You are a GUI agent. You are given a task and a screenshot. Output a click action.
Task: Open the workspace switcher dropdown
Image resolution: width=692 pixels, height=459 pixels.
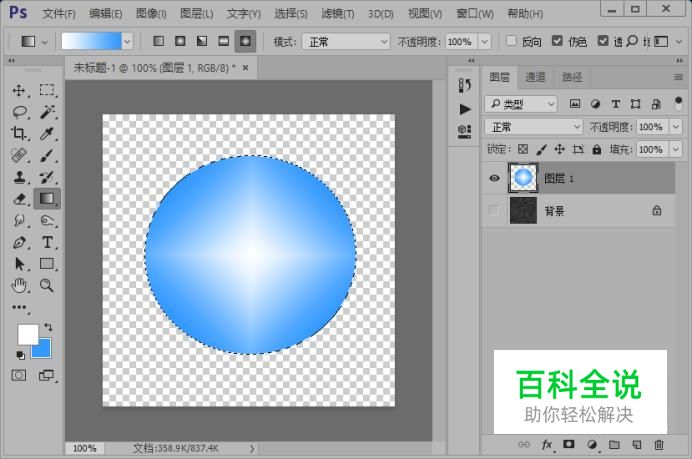pos(668,41)
